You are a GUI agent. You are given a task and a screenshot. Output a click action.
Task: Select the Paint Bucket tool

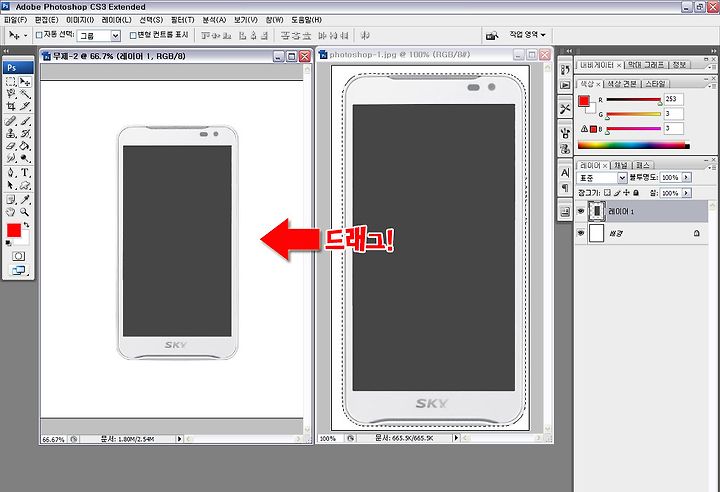25,146
